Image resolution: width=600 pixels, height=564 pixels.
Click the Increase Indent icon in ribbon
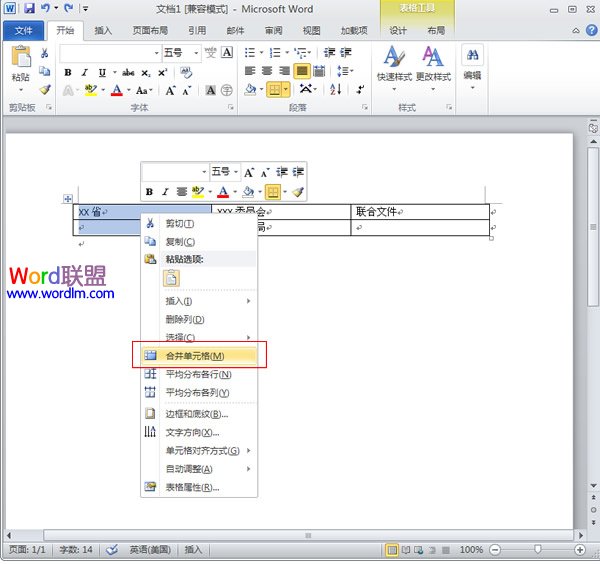coord(346,52)
